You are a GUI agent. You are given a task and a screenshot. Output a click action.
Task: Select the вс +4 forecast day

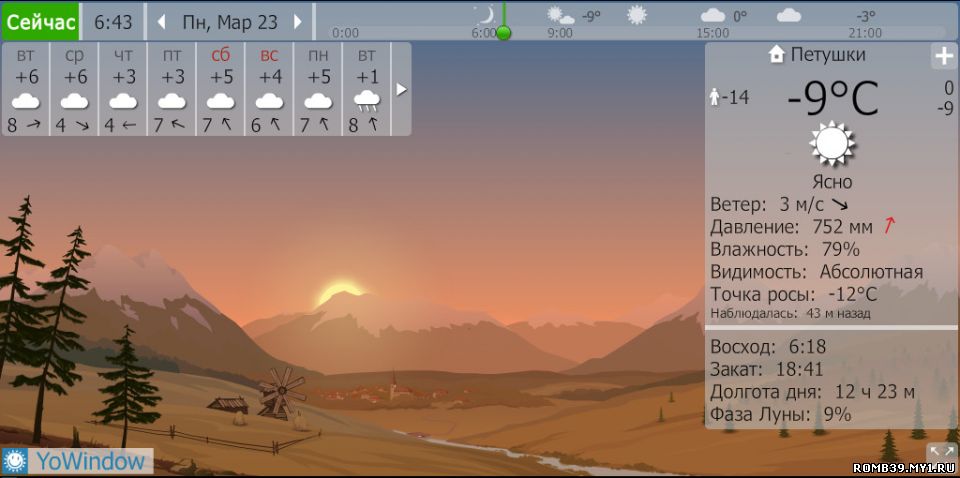(x=269, y=89)
